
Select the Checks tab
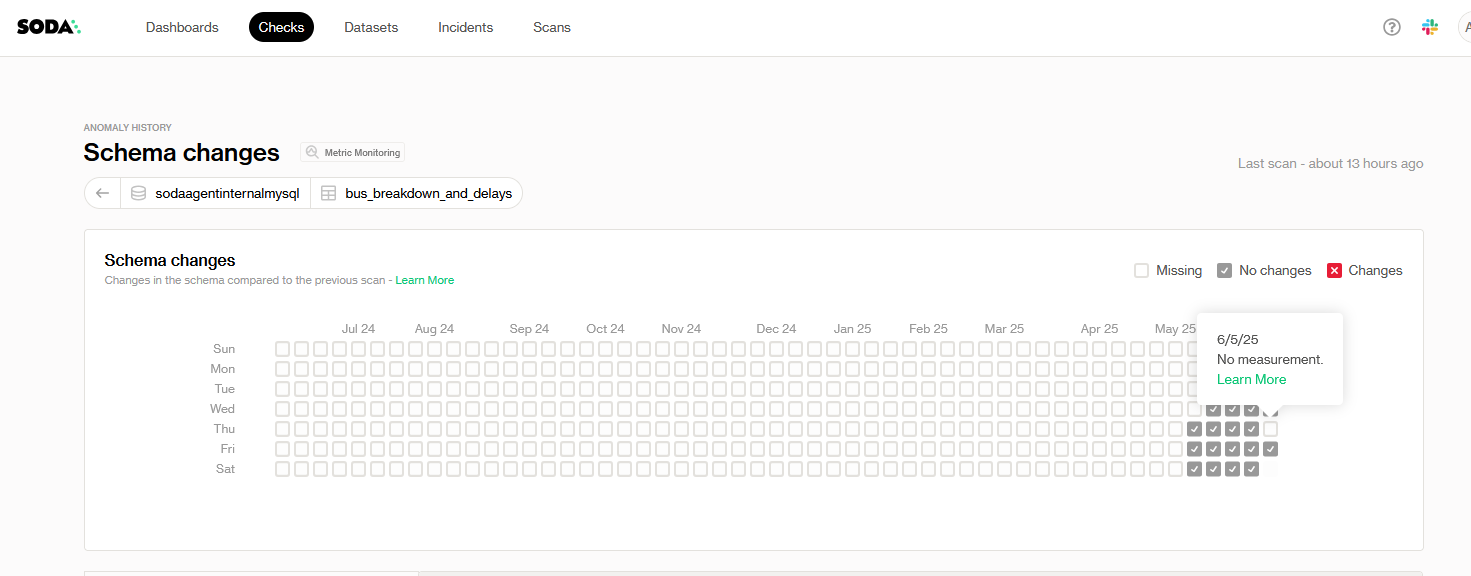(281, 27)
